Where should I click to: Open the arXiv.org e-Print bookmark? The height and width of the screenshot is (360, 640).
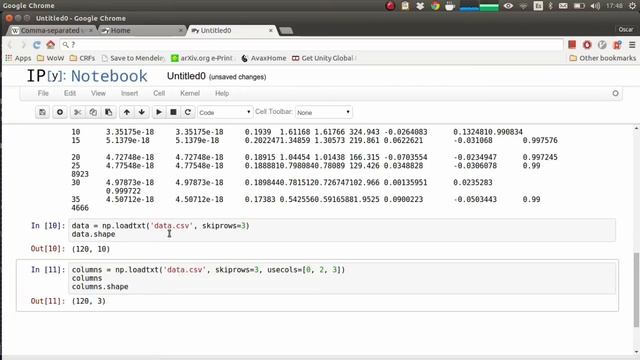202,58
